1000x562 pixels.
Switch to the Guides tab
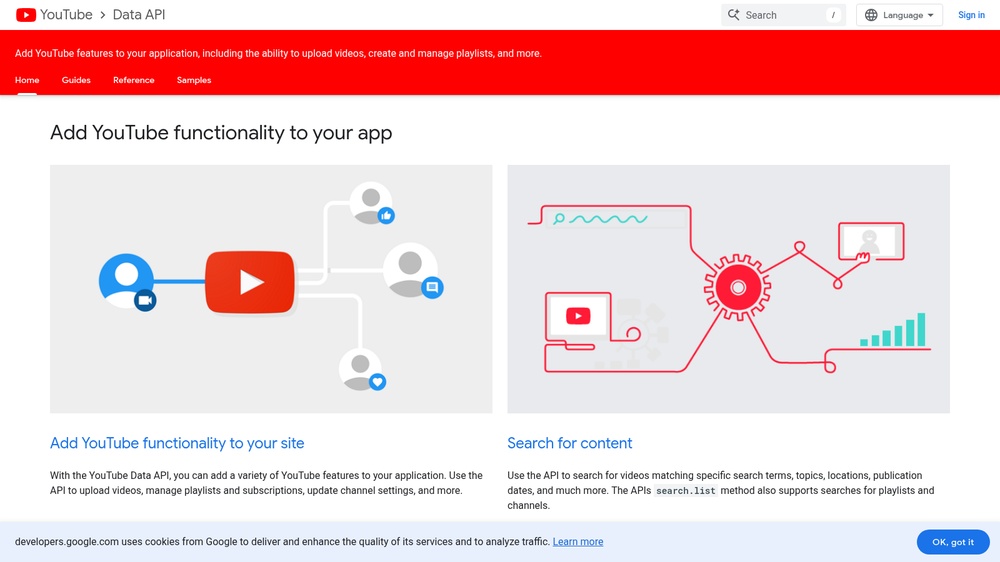tap(76, 80)
